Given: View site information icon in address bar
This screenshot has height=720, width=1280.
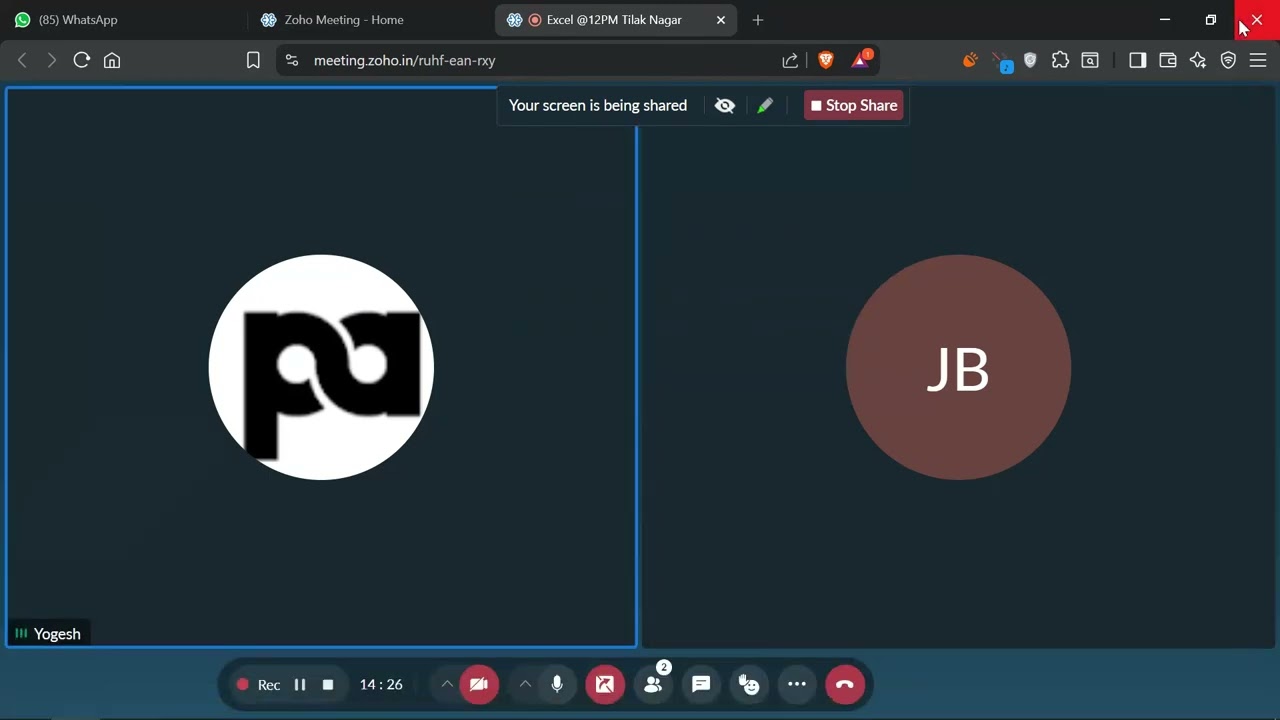Looking at the screenshot, I should [x=291, y=60].
